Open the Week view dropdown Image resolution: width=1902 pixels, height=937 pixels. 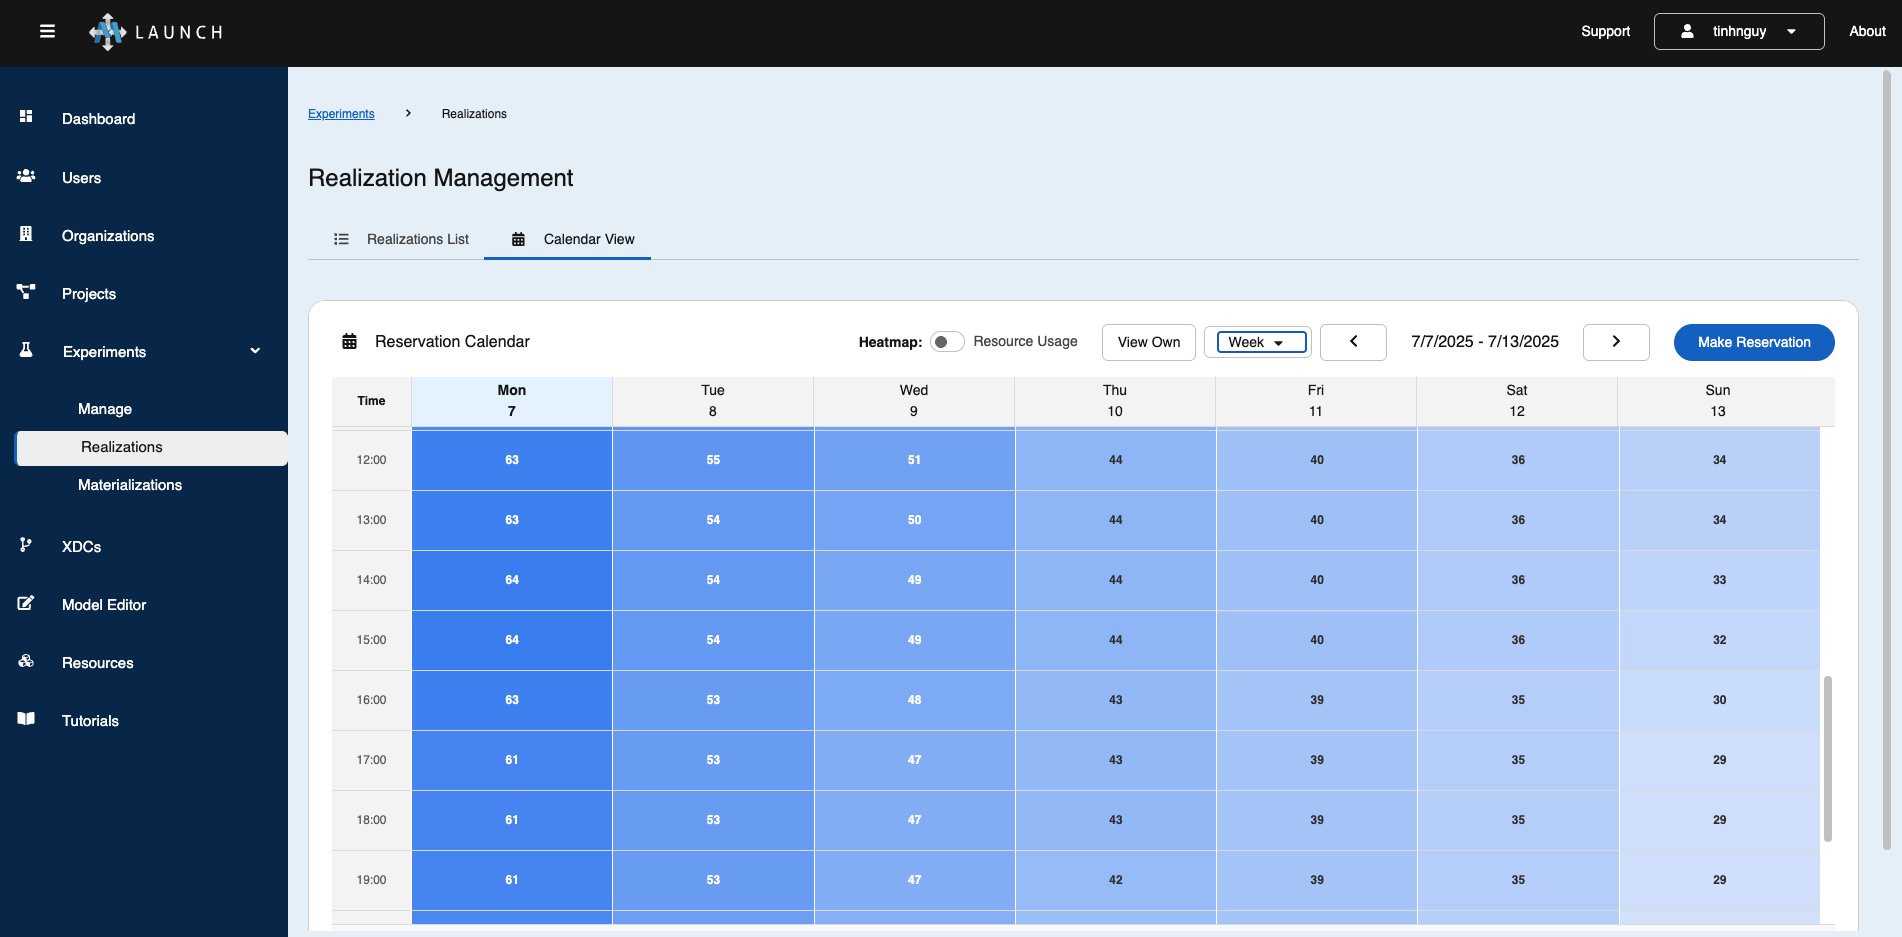coord(1260,342)
